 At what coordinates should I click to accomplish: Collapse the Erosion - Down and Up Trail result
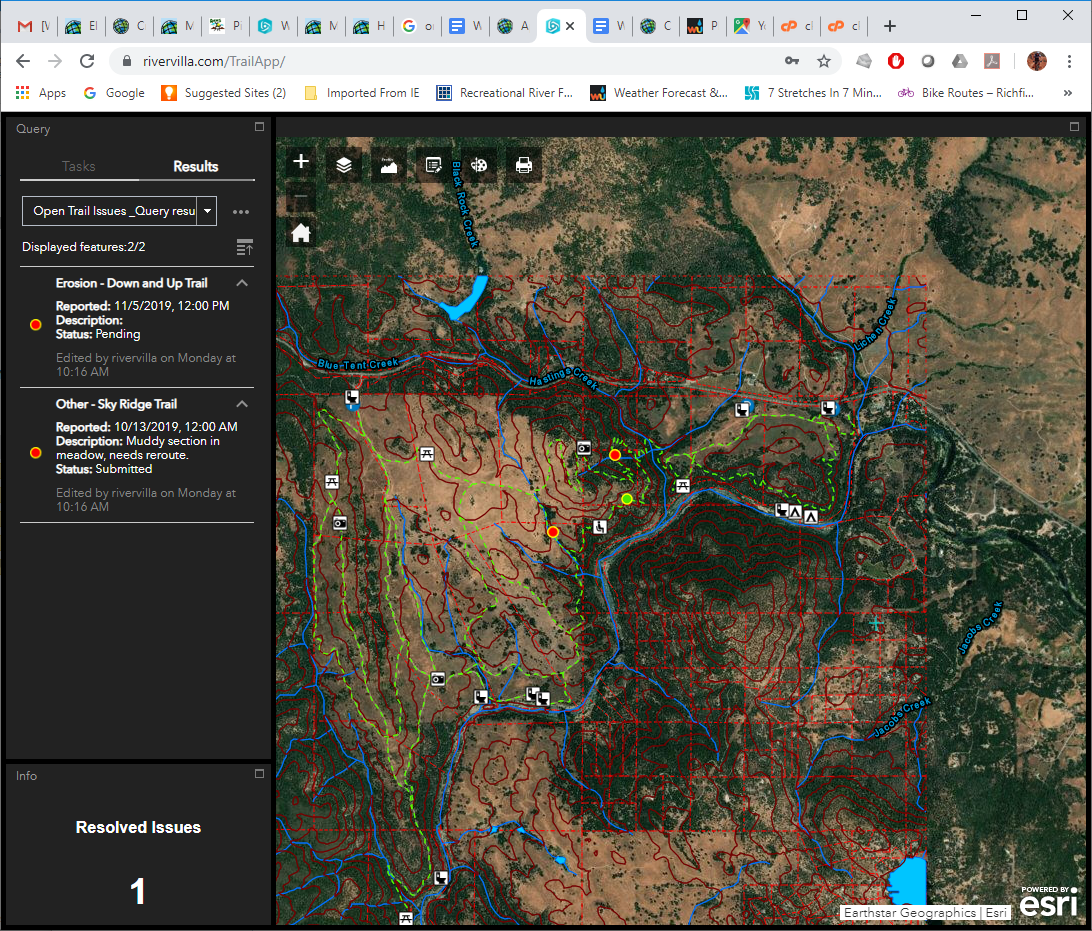click(242, 283)
